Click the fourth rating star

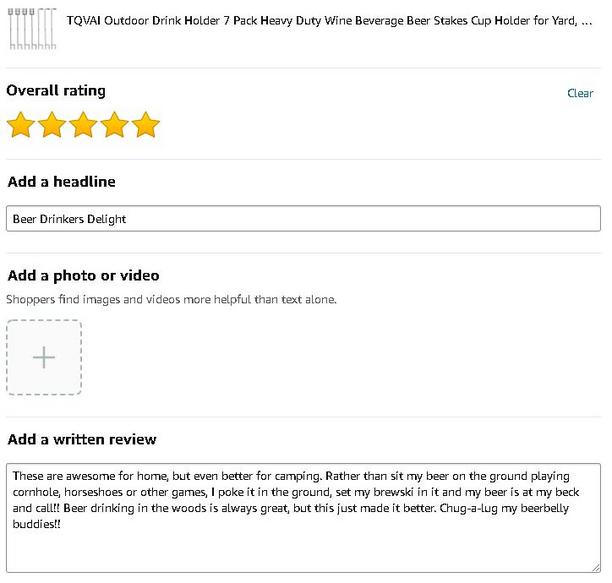coord(114,125)
